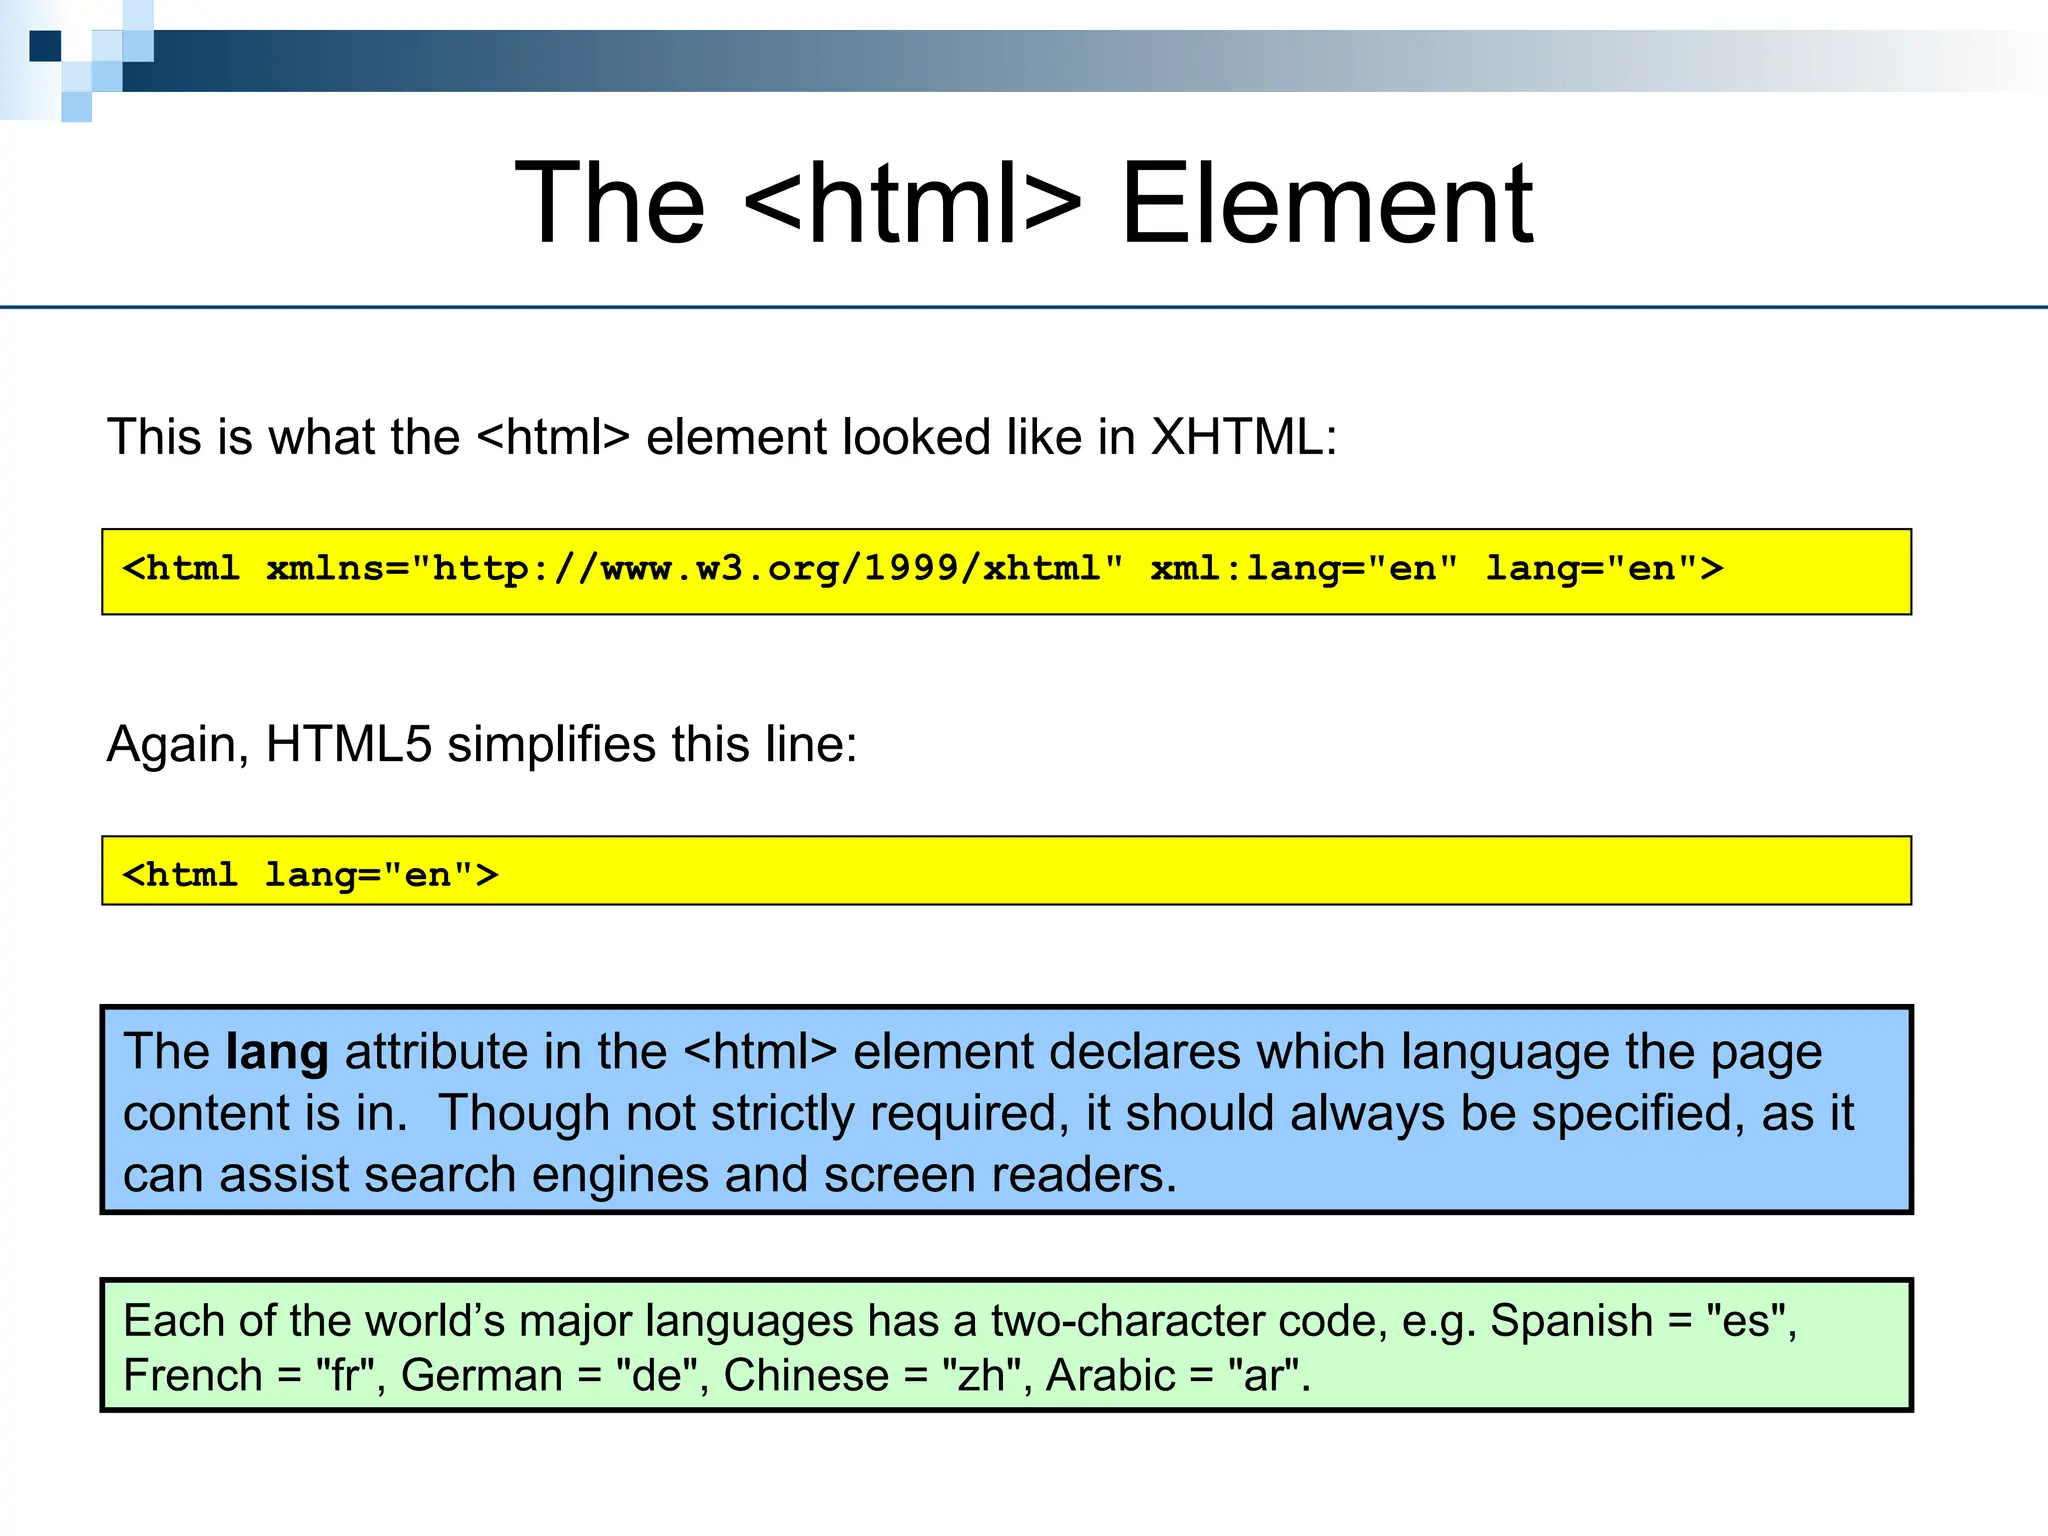Click the horizontal divider line under the title
The width and height of the screenshot is (2048, 1536).
pyautogui.click(x=1024, y=307)
